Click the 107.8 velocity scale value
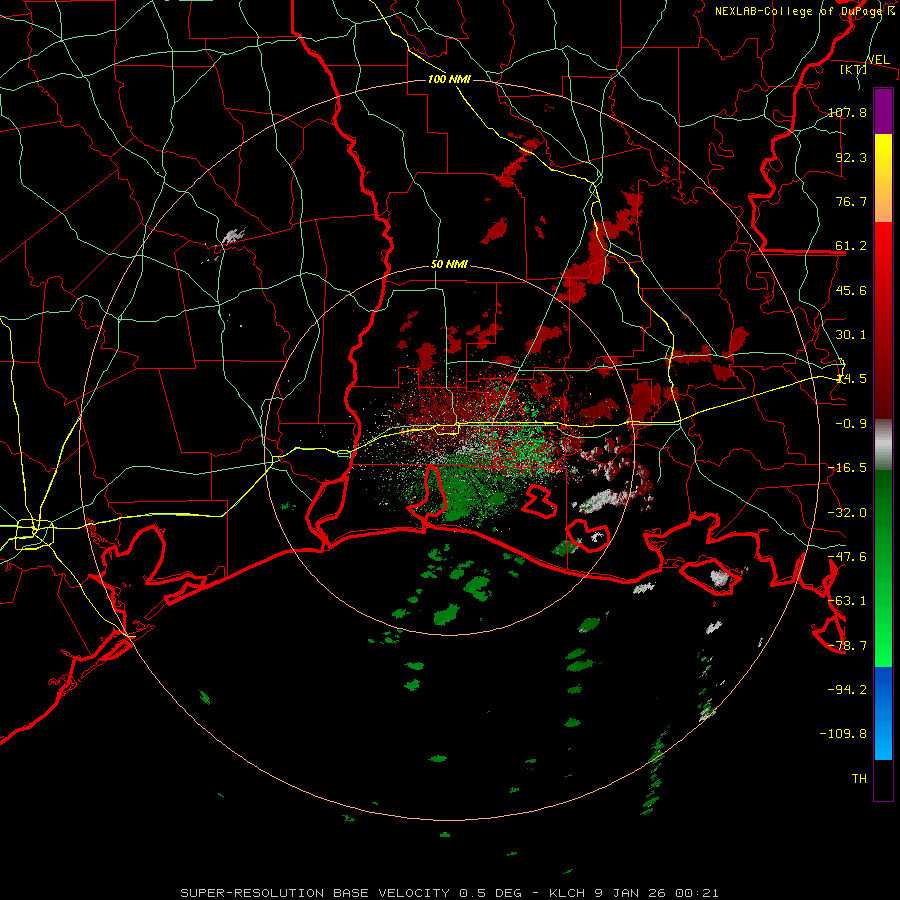The image size is (900, 900). [x=847, y=112]
